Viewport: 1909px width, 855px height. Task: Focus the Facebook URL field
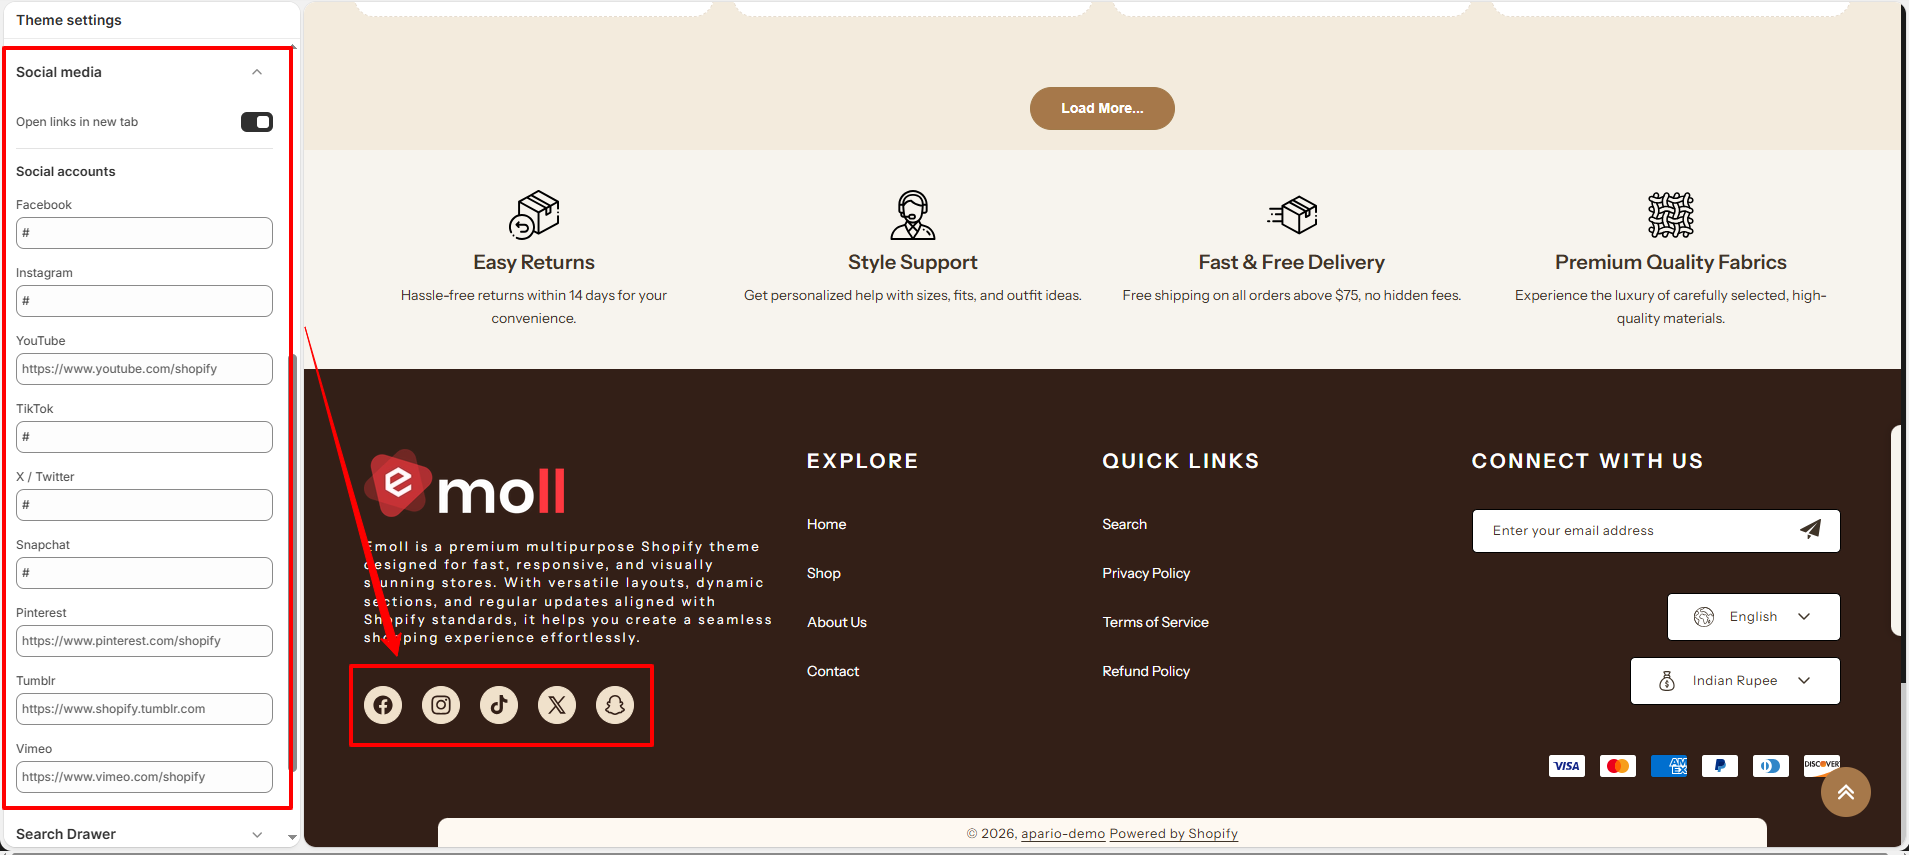(x=144, y=233)
